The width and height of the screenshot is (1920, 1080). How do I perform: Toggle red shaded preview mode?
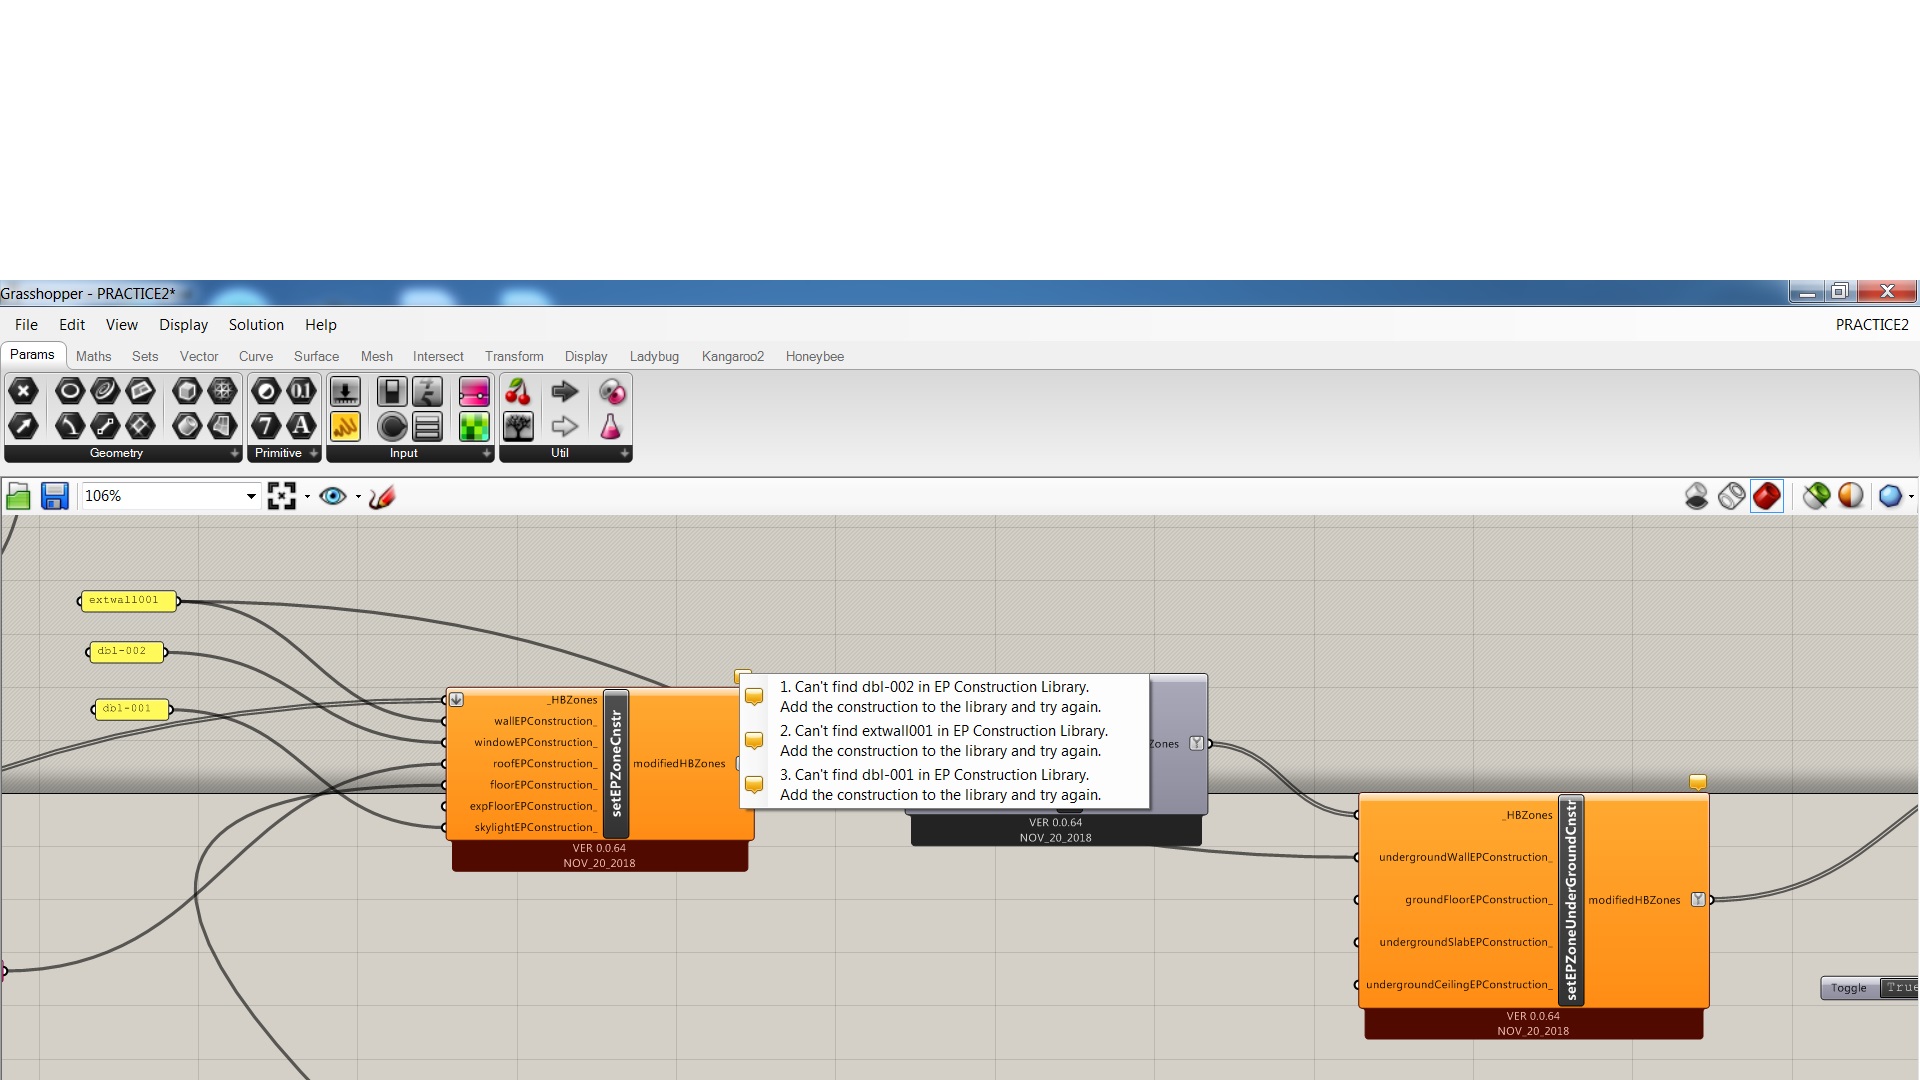1767,496
